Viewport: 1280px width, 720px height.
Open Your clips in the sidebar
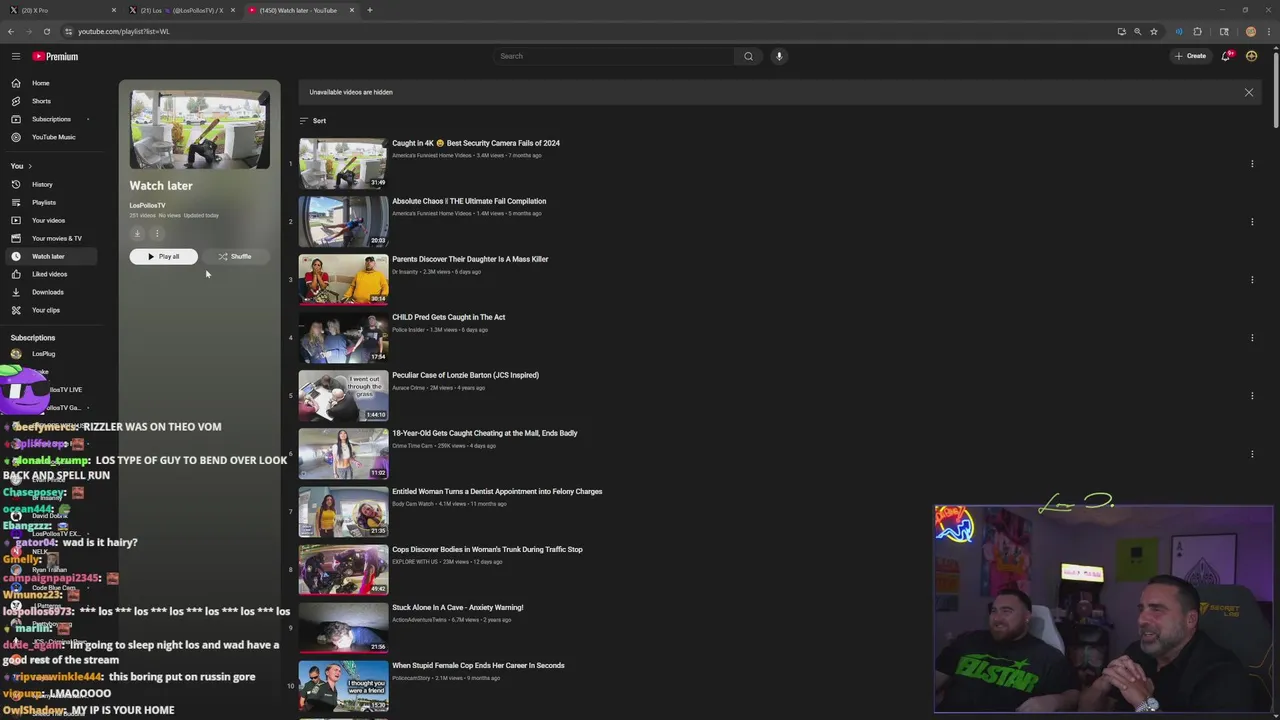click(45, 310)
